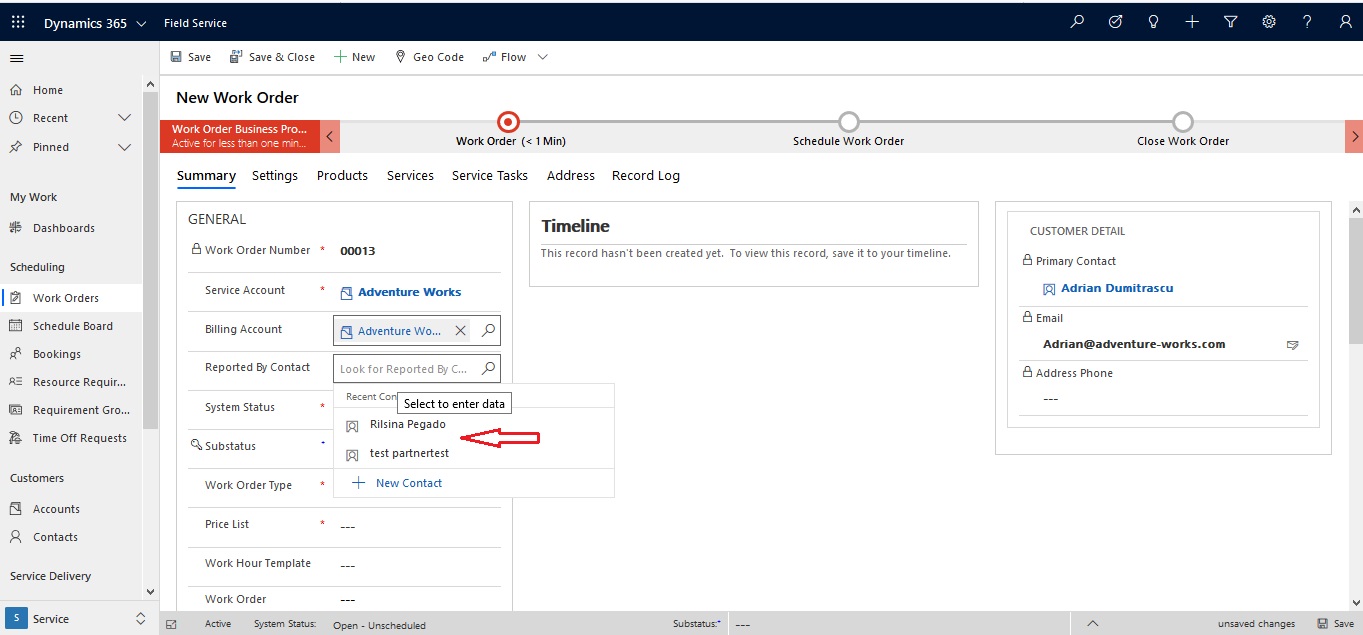The width and height of the screenshot is (1363, 635).
Task: Open the Flow command menu
Action: (x=504, y=57)
